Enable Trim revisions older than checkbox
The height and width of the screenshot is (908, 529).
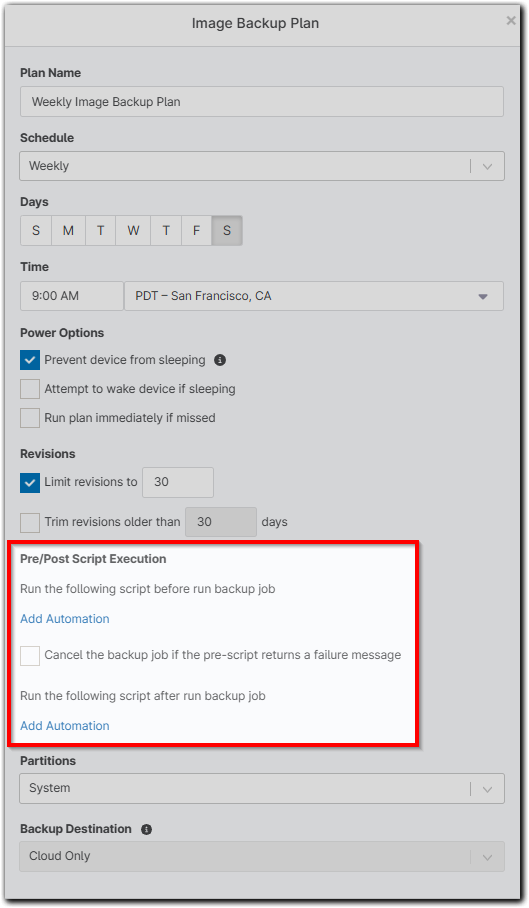30,522
